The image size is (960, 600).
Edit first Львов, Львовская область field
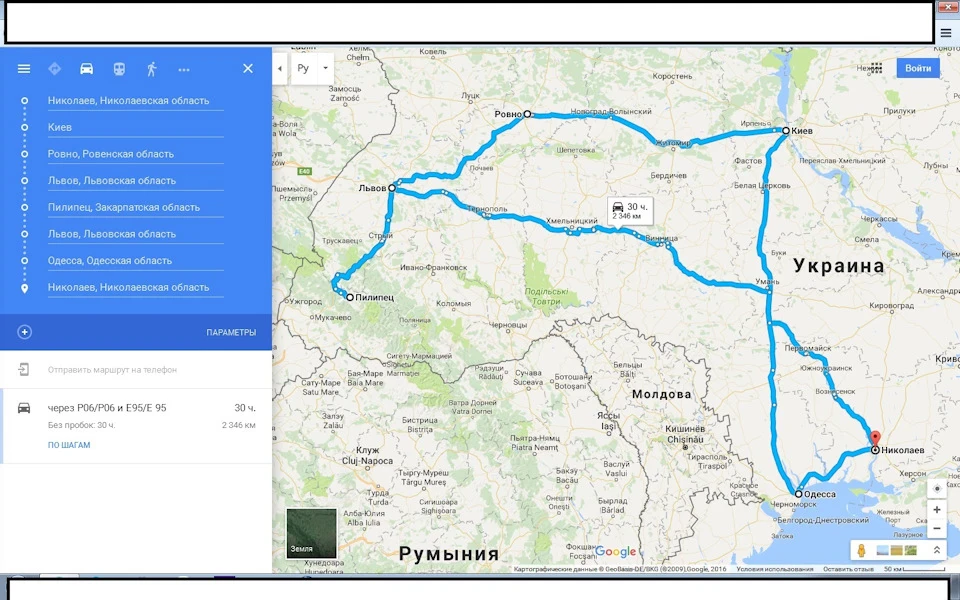(135, 181)
